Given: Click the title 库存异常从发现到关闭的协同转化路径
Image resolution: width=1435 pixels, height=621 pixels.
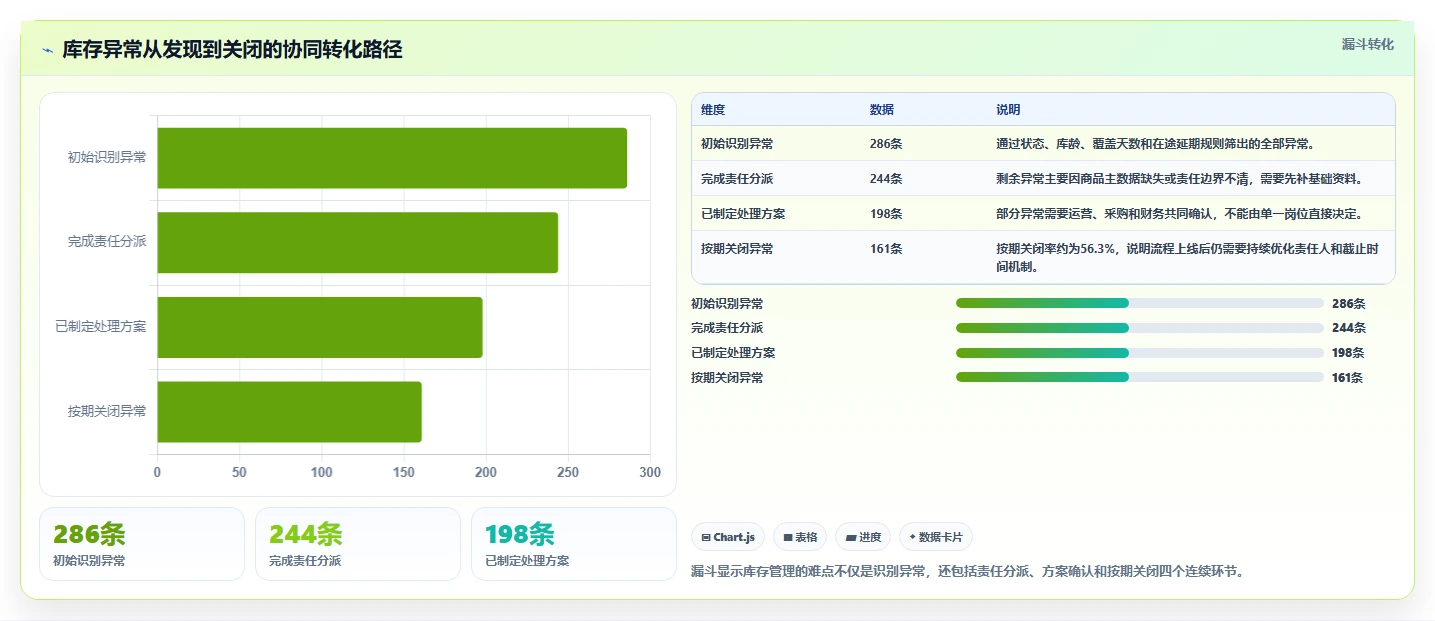Looking at the screenshot, I should [232, 50].
